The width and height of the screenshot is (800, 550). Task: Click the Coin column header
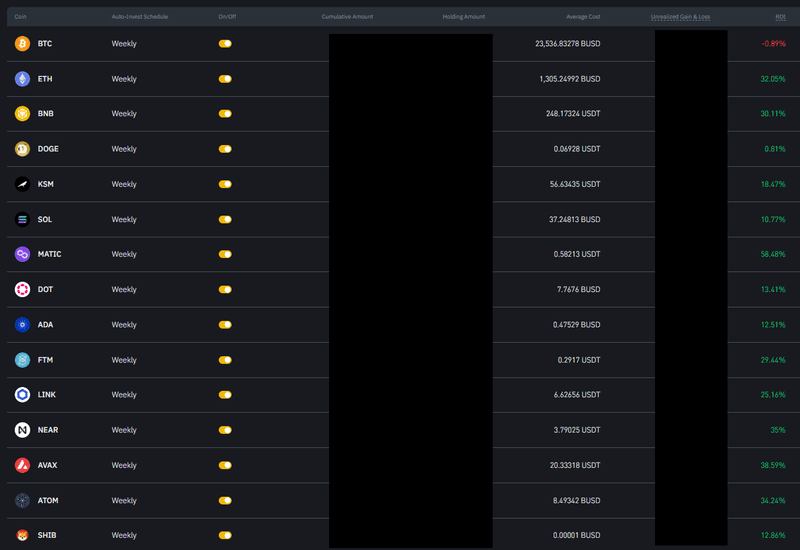(20, 17)
